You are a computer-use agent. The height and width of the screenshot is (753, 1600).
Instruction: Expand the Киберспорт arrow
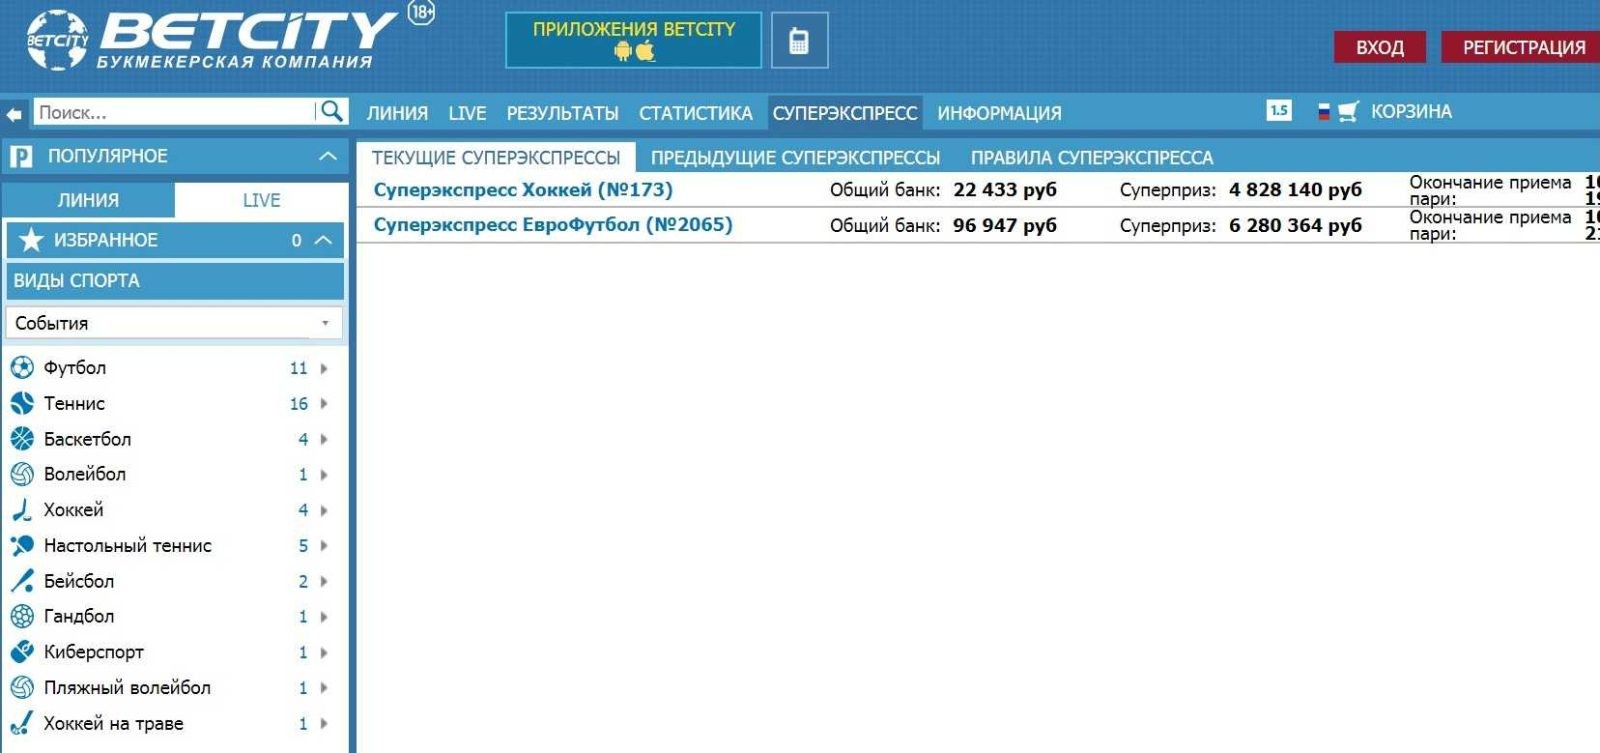tap(324, 652)
